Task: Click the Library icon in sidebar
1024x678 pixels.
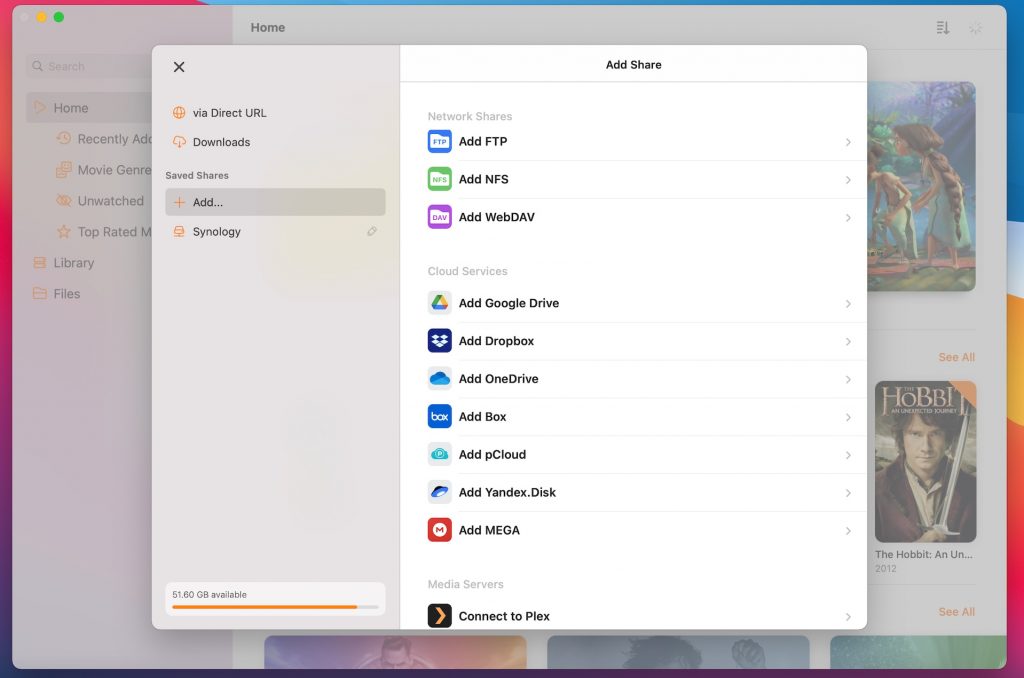Action: 40,263
